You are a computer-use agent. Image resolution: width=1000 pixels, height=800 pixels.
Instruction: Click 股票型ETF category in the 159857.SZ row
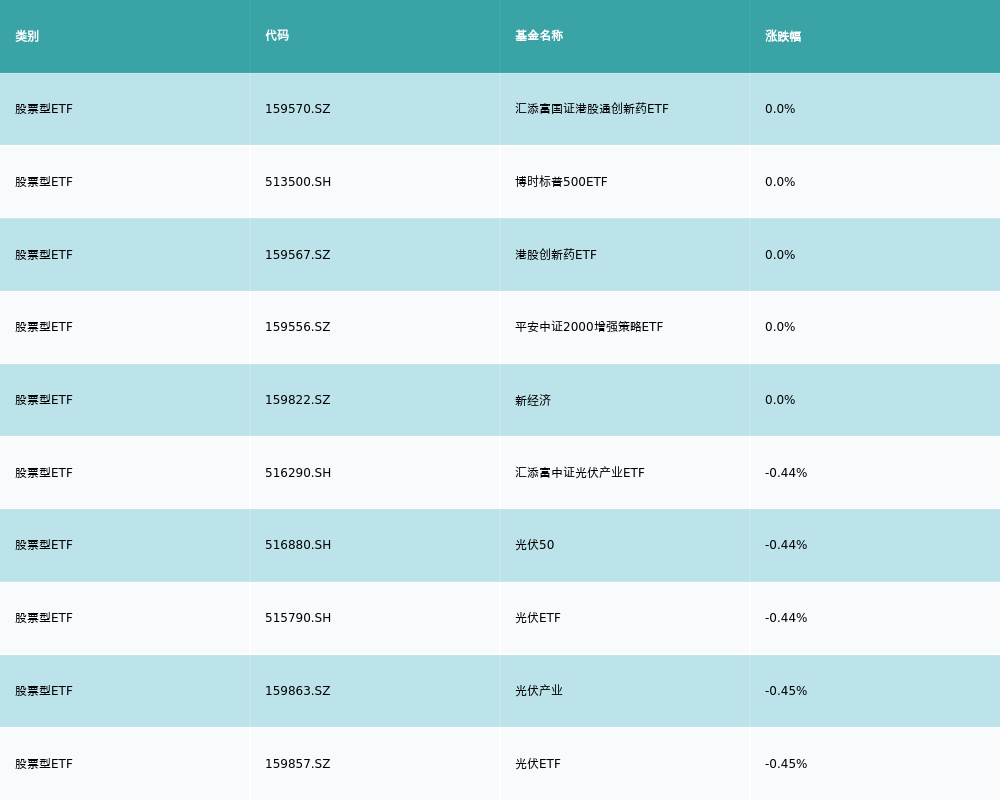coord(44,764)
